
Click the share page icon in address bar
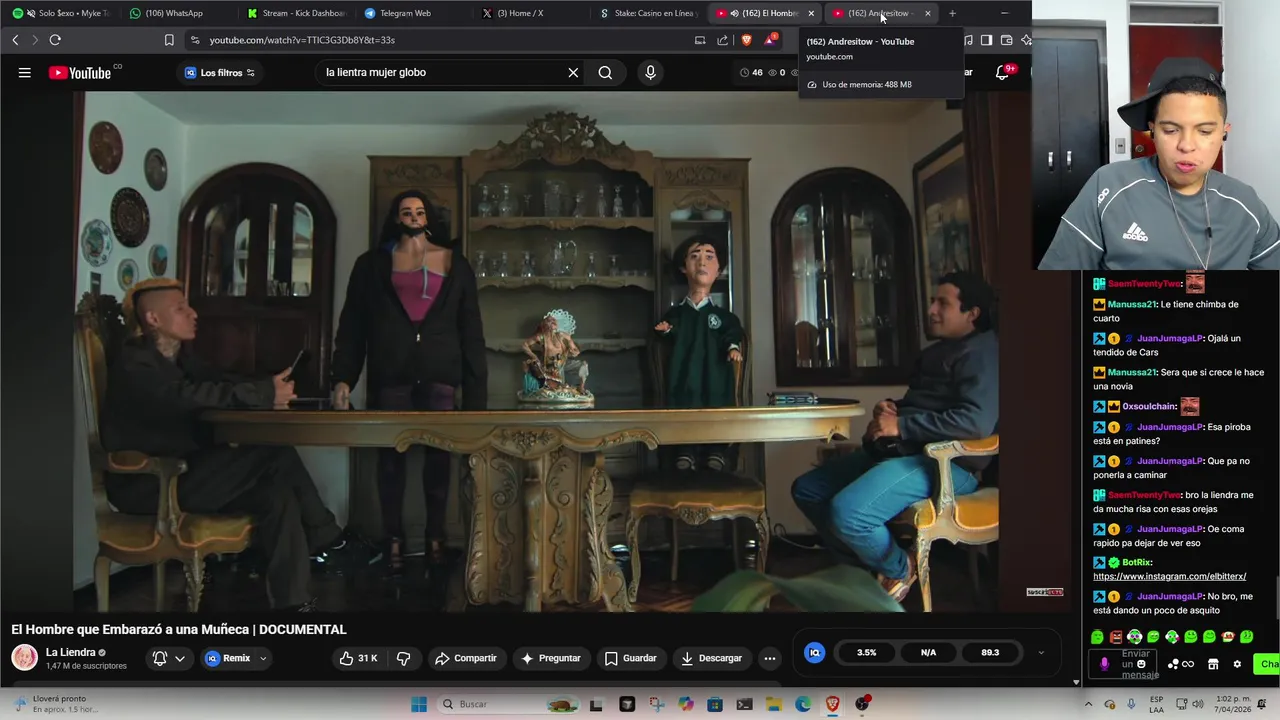(722, 40)
